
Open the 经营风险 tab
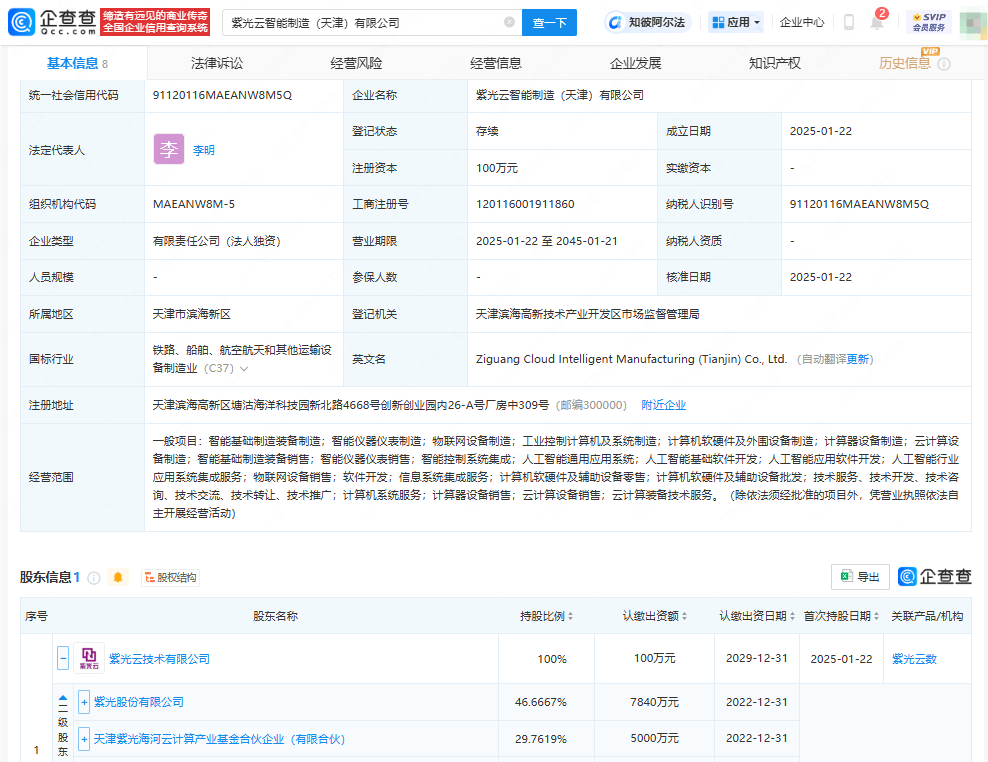pos(356,63)
